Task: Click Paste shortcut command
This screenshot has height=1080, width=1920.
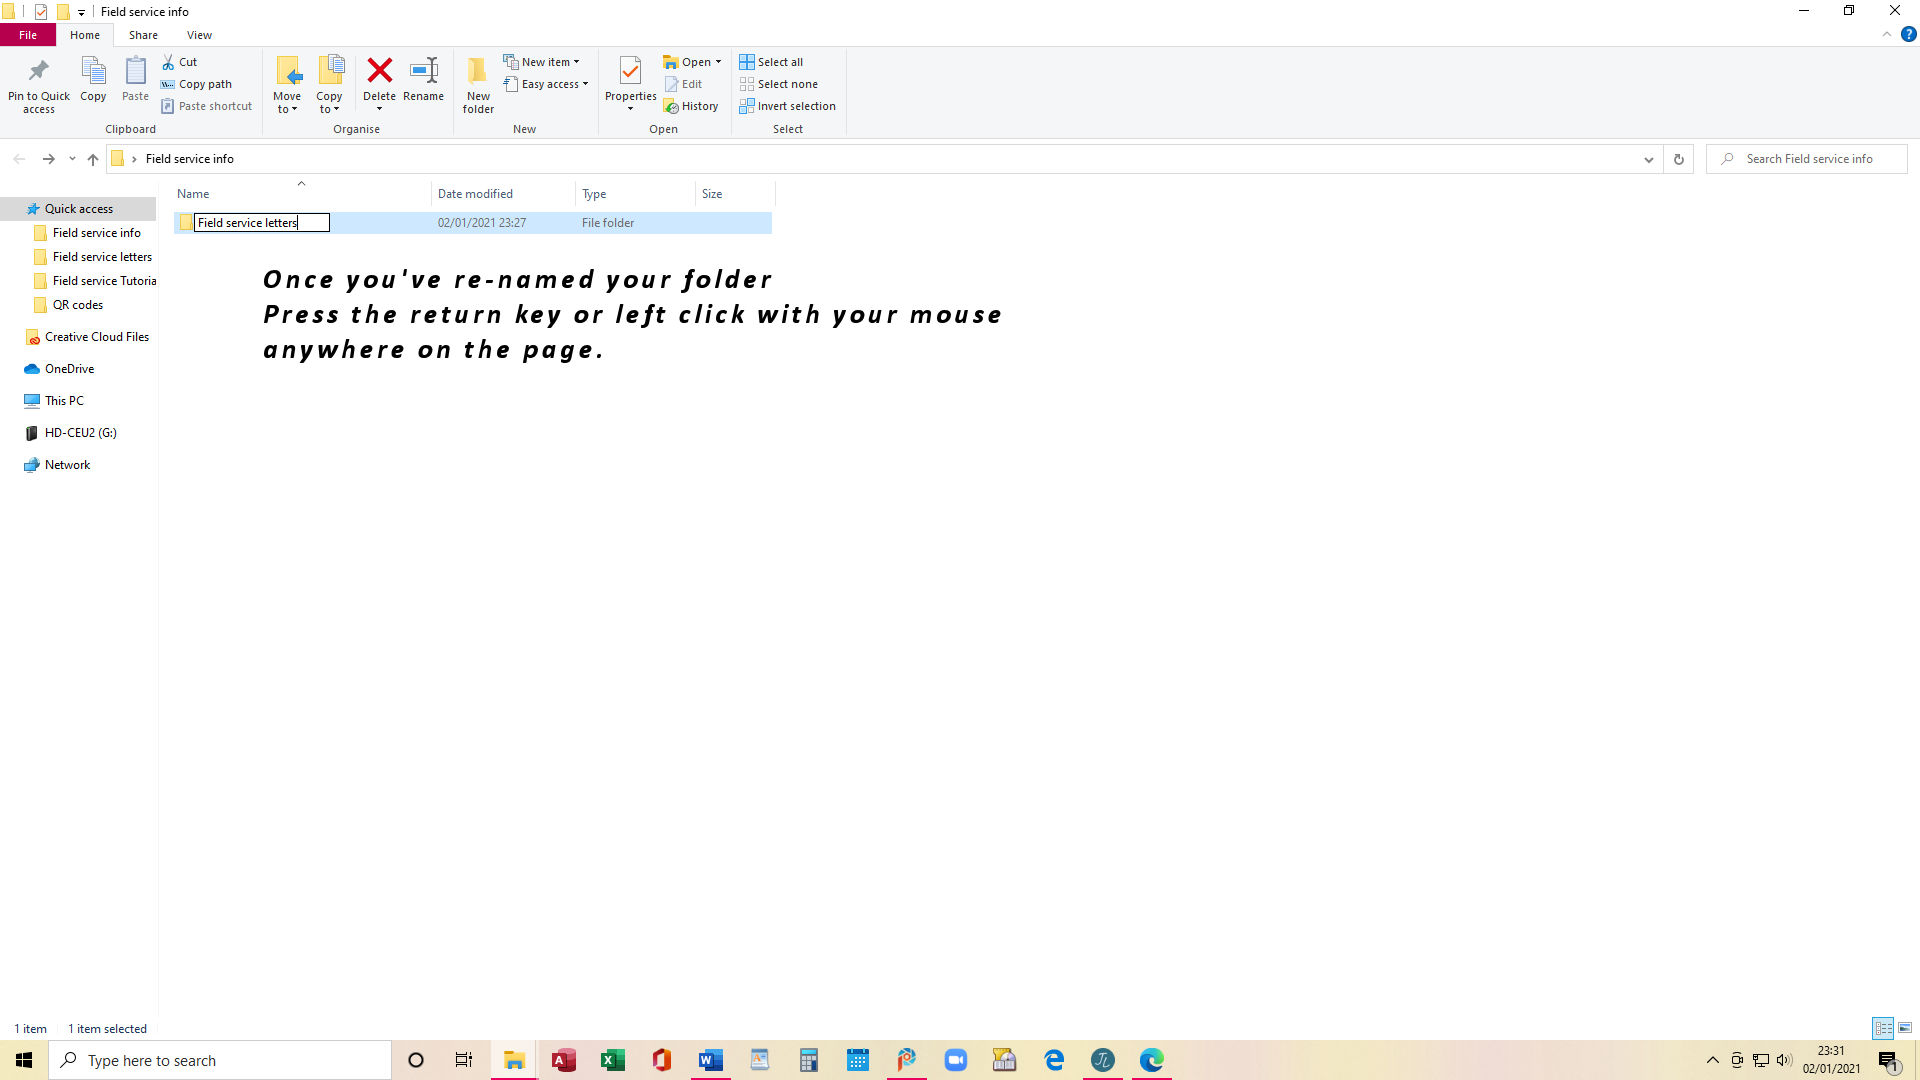Action: point(207,106)
